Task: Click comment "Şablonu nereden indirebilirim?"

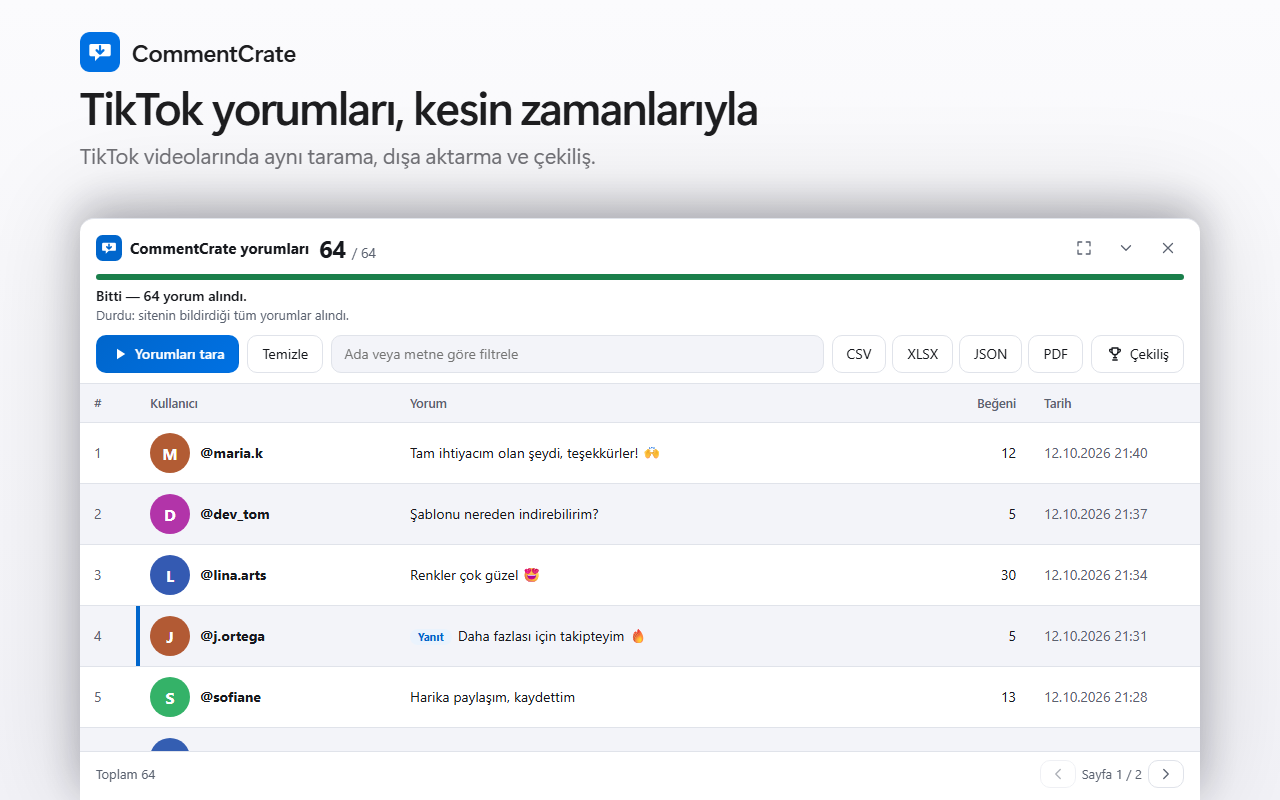Action: [504, 514]
